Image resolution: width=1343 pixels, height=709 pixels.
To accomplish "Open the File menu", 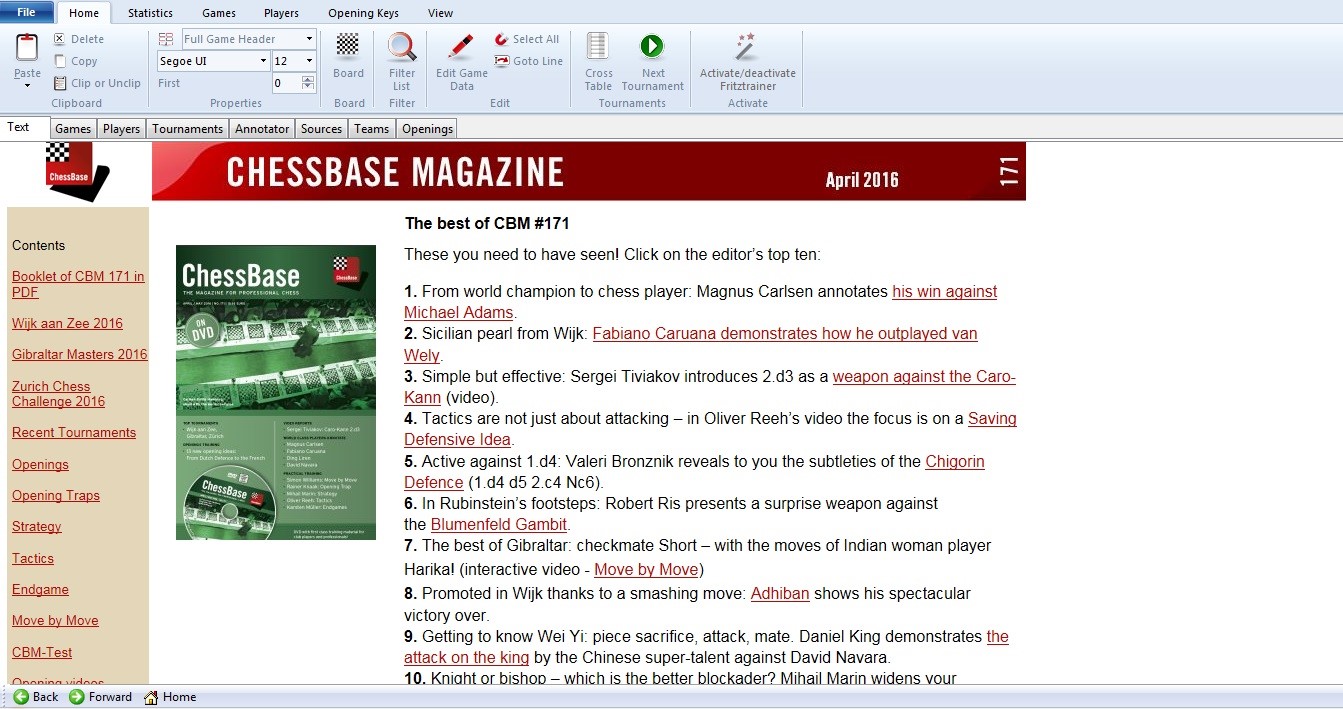I will (x=27, y=12).
